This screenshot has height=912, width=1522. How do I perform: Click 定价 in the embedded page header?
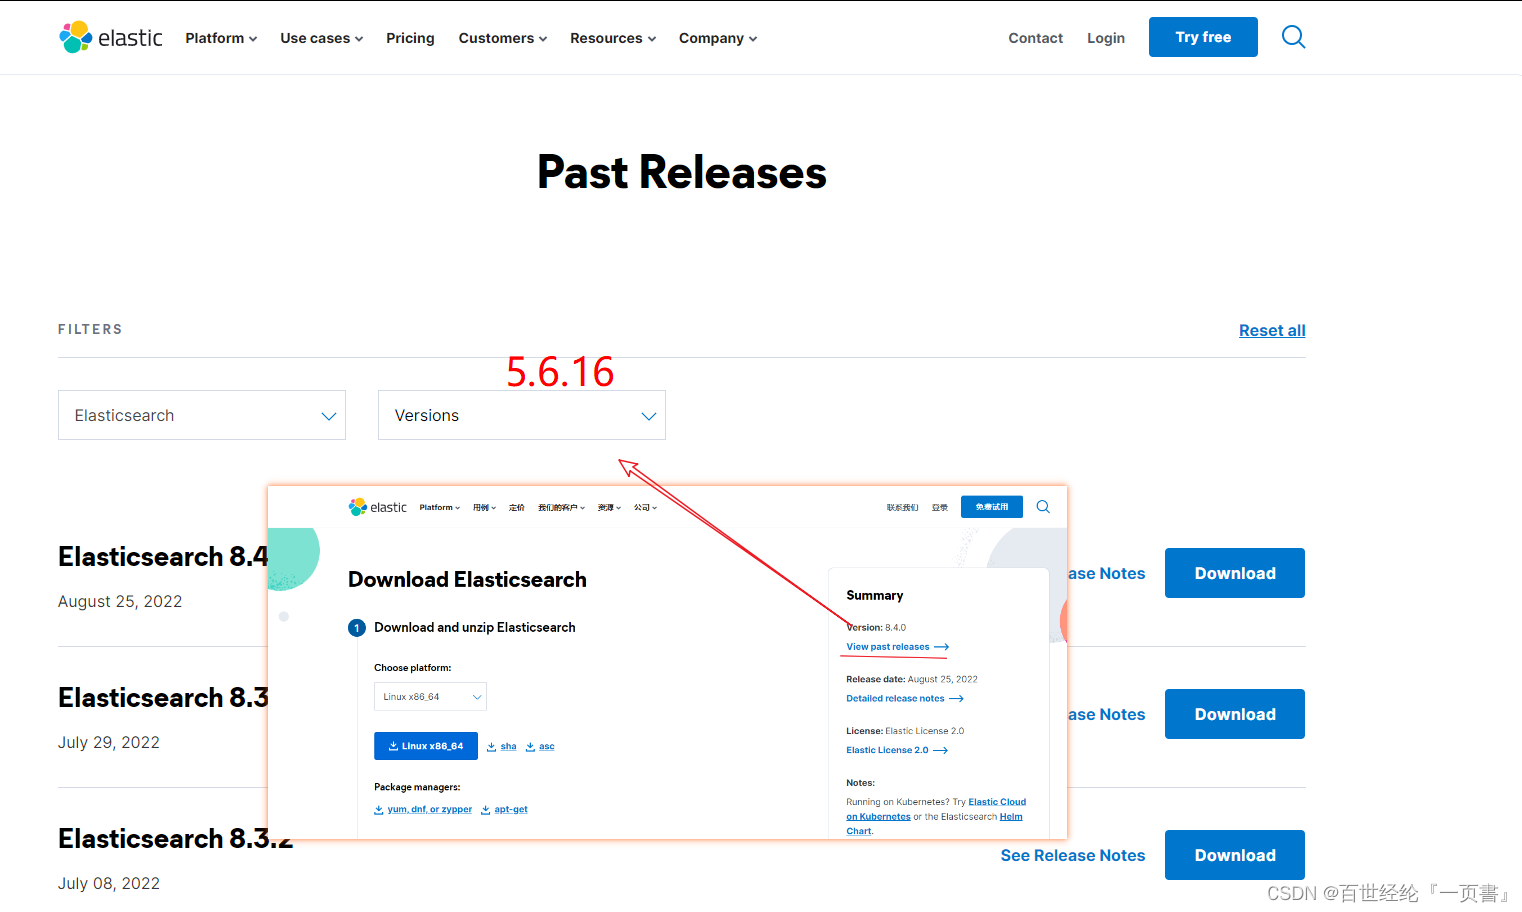[516, 508]
